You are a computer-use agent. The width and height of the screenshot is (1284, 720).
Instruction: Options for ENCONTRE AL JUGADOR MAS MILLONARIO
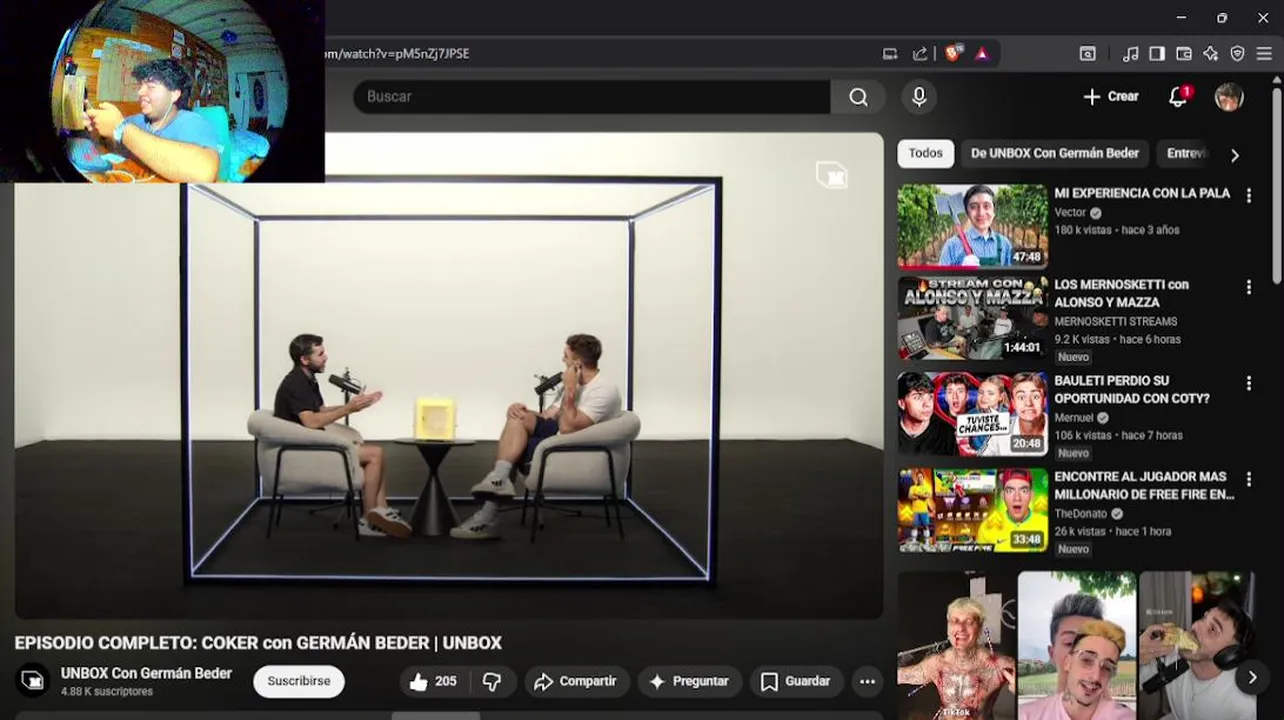pyautogui.click(x=1248, y=480)
